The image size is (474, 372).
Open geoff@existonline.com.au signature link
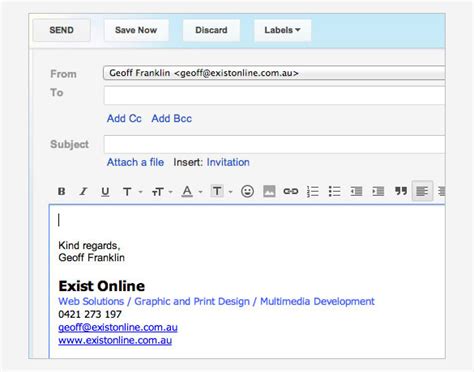[118, 327]
